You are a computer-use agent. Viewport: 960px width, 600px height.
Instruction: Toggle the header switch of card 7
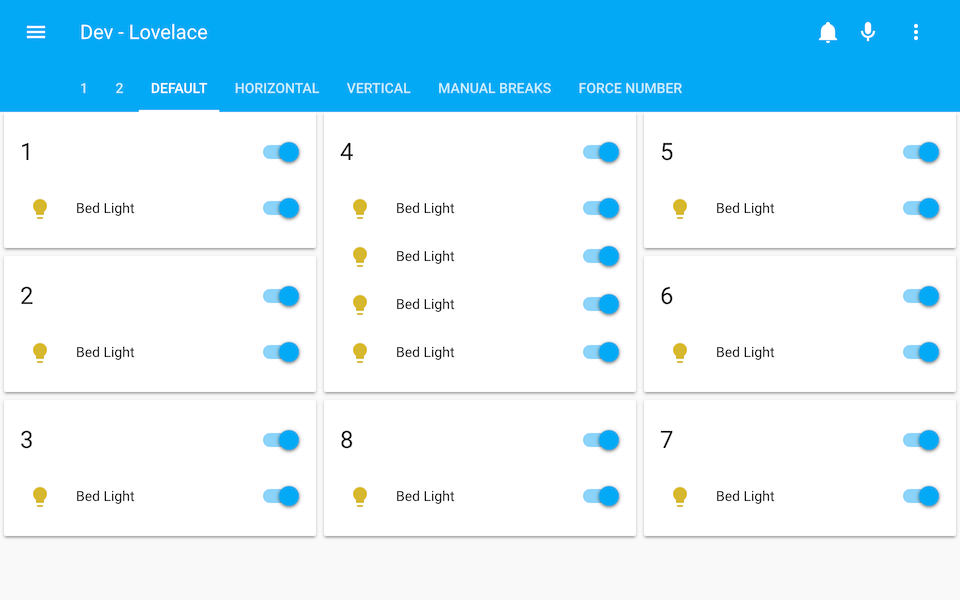pyautogui.click(x=921, y=440)
